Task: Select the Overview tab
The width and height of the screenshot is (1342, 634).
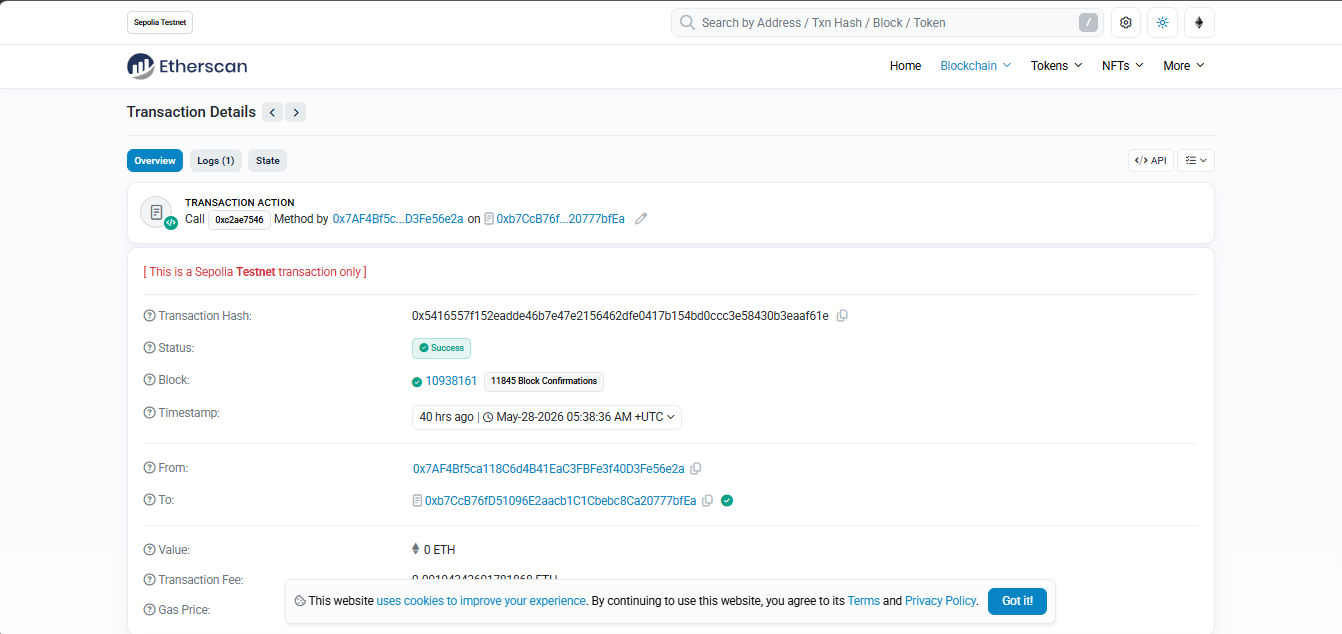Action: pyautogui.click(x=155, y=160)
